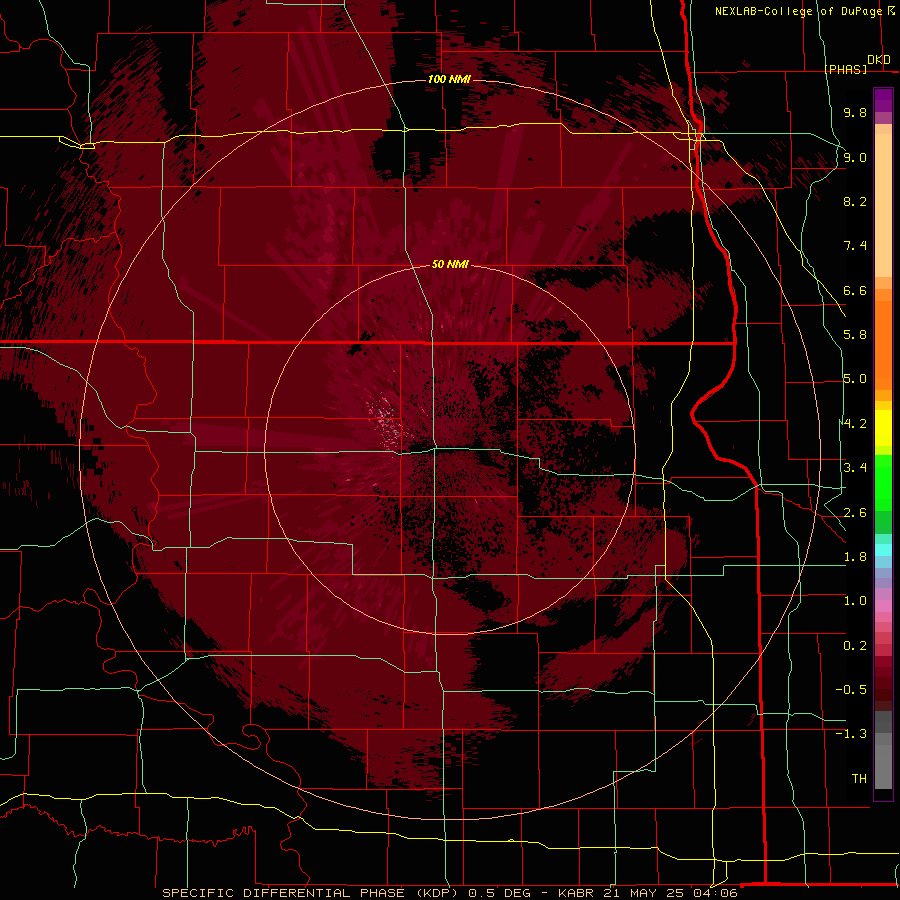Image resolution: width=900 pixels, height=900 pixels.
Task: Click the 4.2 value on the legend
Action: [x=855, y=424]
